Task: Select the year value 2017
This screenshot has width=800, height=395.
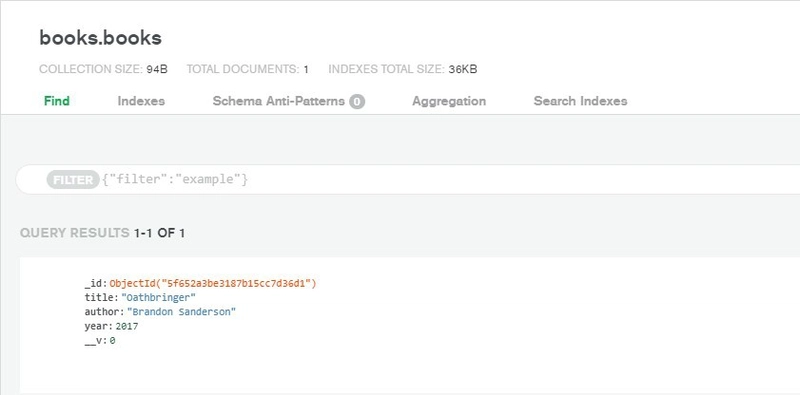Action: click(127, 326)
